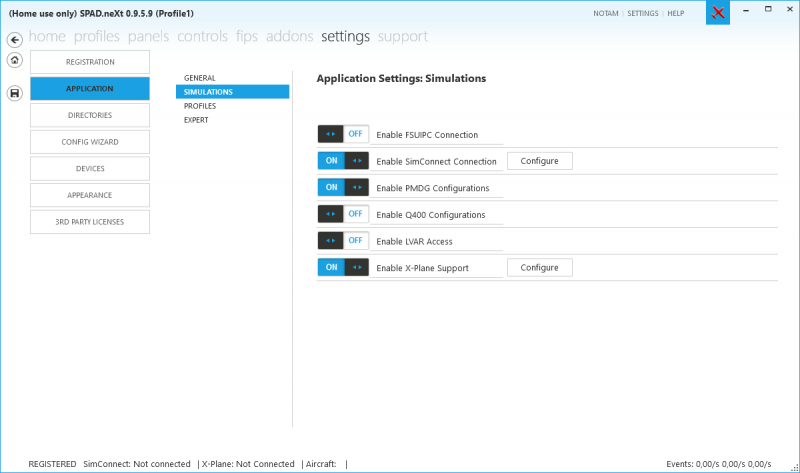Click the back arrow icon
The width and height of the screenshot is (800, 473).
[15, 39]
